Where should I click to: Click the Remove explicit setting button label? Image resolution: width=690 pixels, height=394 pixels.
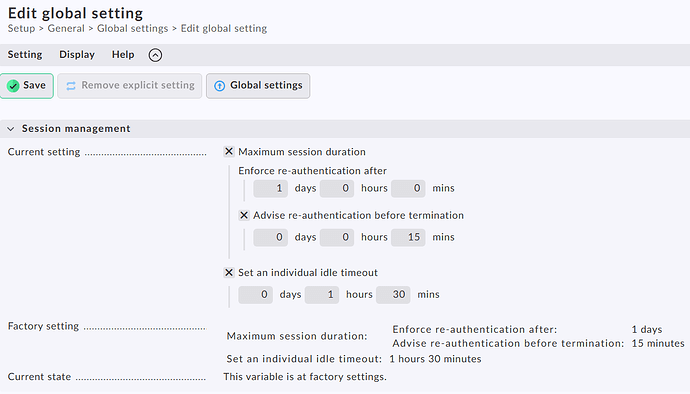(x=138, y=85)
